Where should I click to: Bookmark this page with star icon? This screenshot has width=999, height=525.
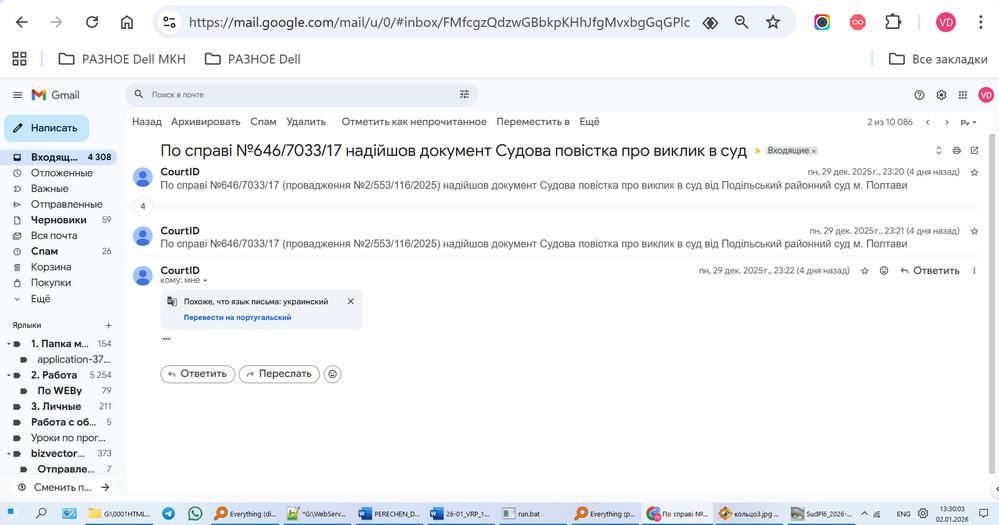(x=773, y=22)
